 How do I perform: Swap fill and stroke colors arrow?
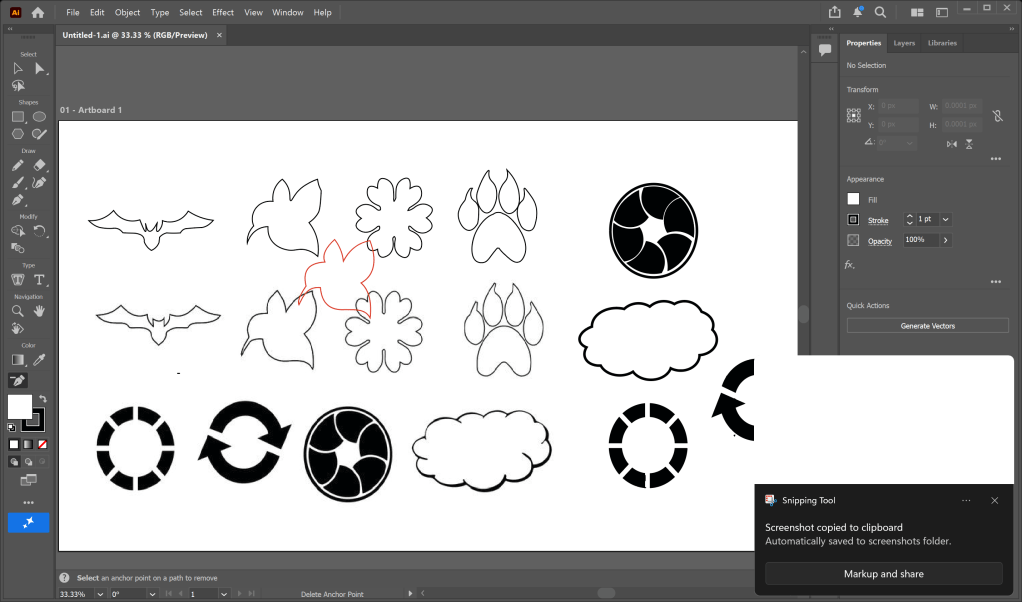[43, 399]
